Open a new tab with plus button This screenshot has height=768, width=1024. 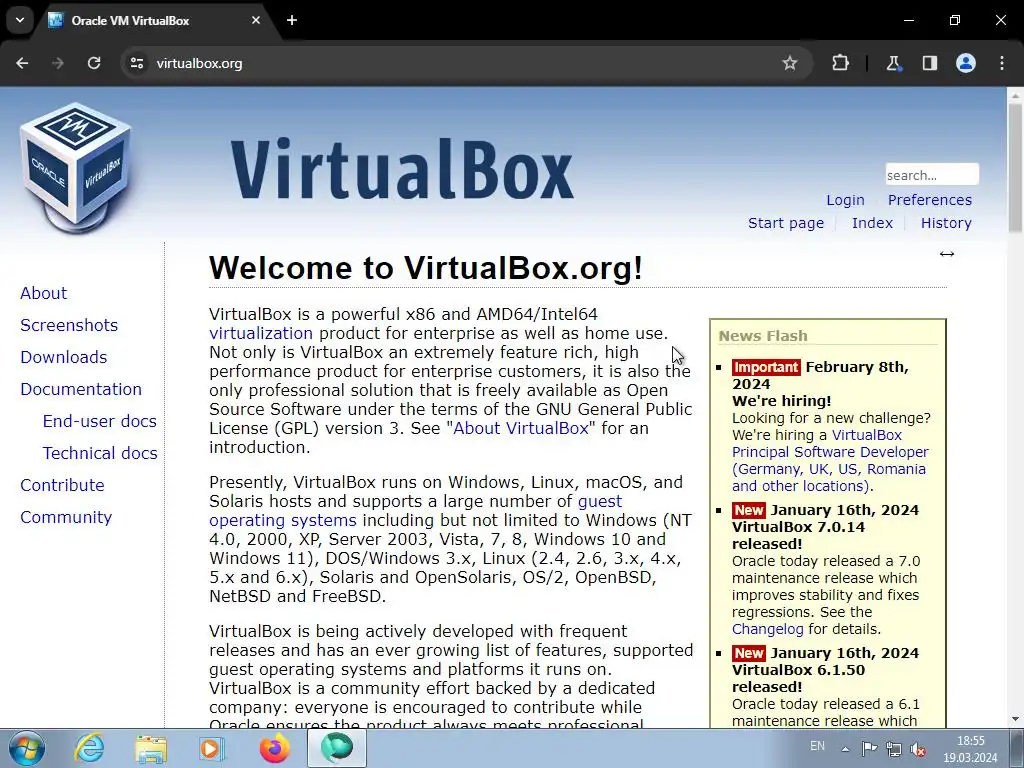pyautogui.click(x=292, y=20)
